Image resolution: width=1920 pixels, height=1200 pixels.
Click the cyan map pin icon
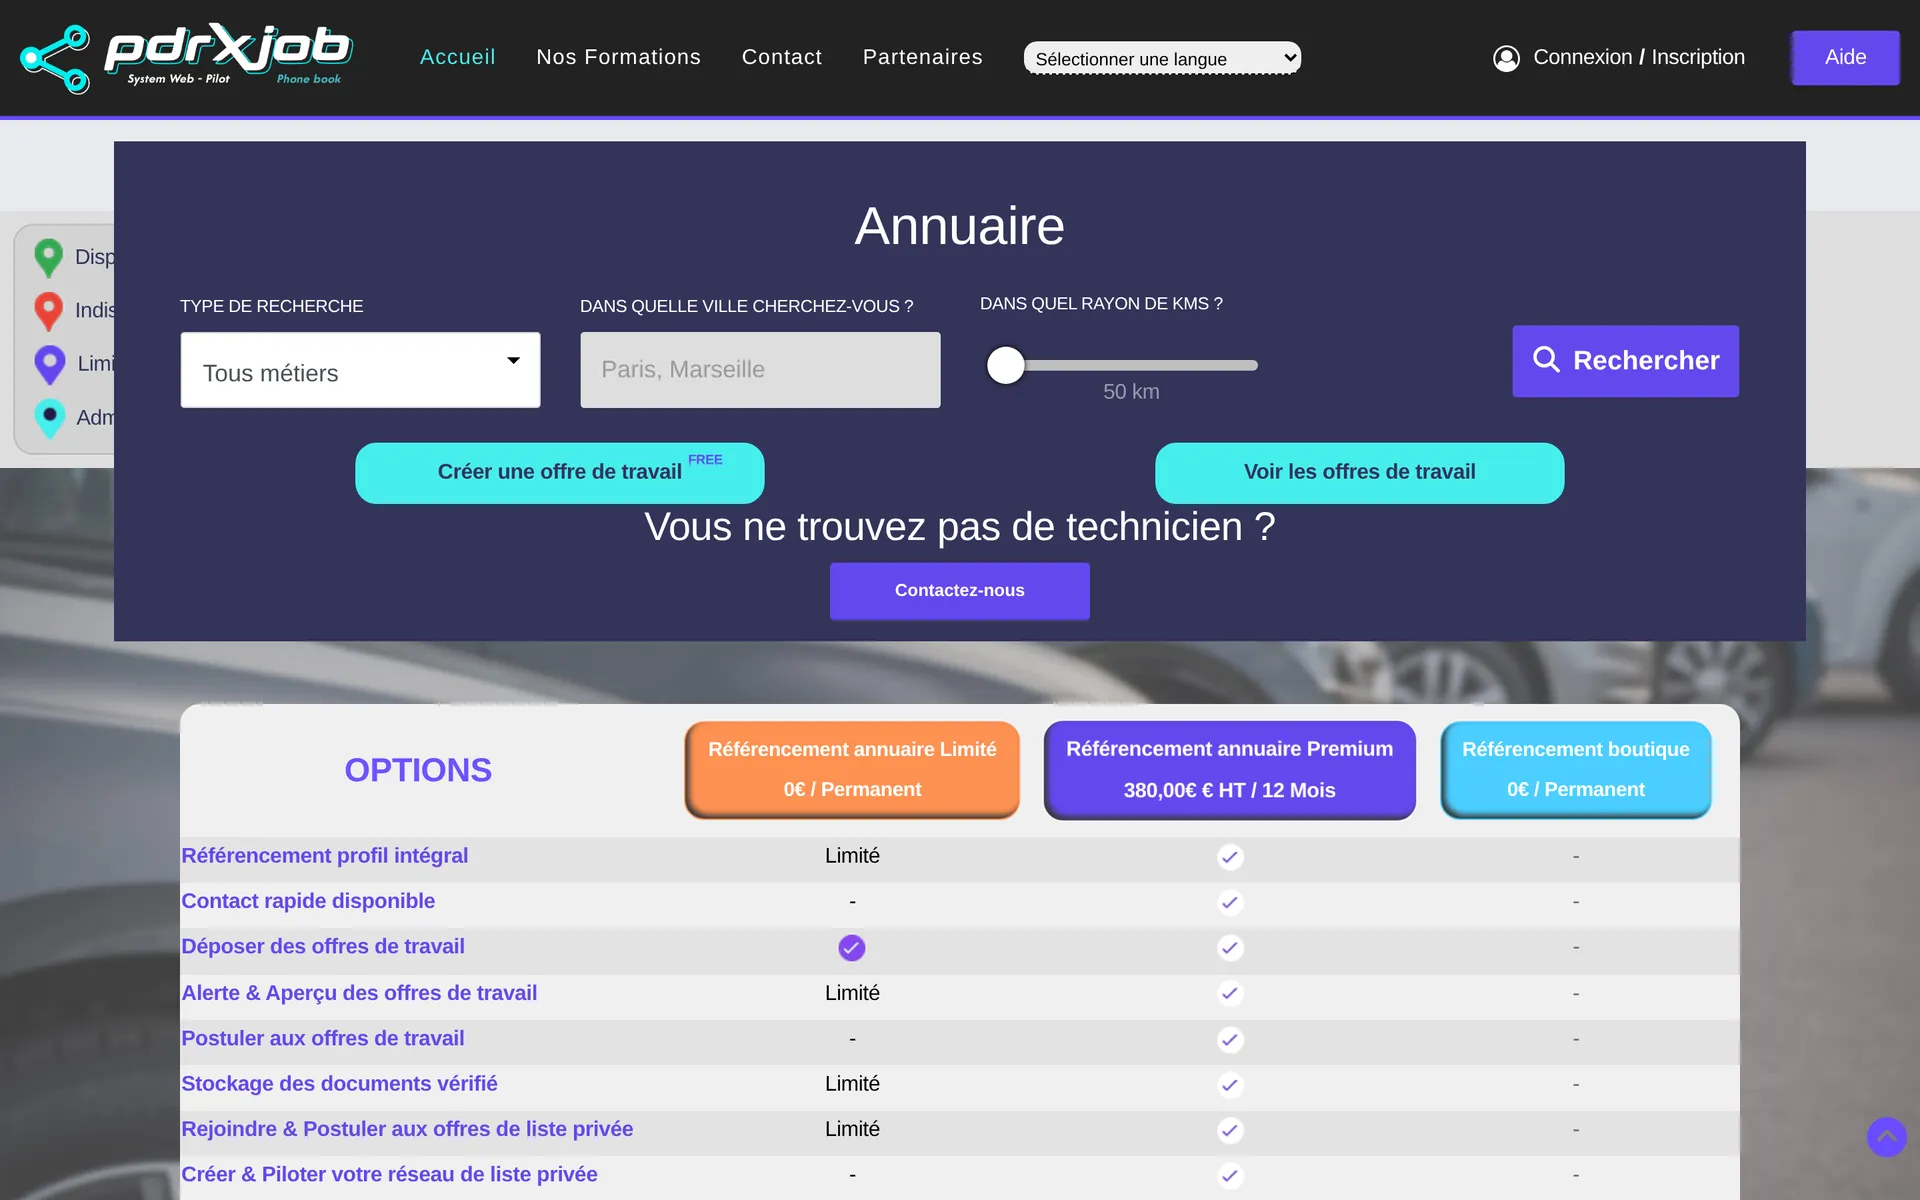49,418
